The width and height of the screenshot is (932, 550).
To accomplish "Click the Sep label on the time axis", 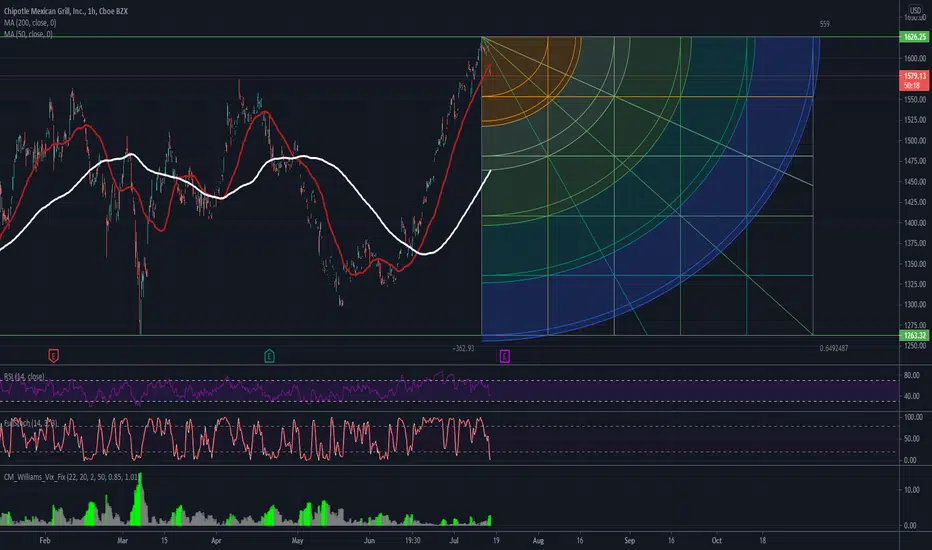I will coord(629,540).
